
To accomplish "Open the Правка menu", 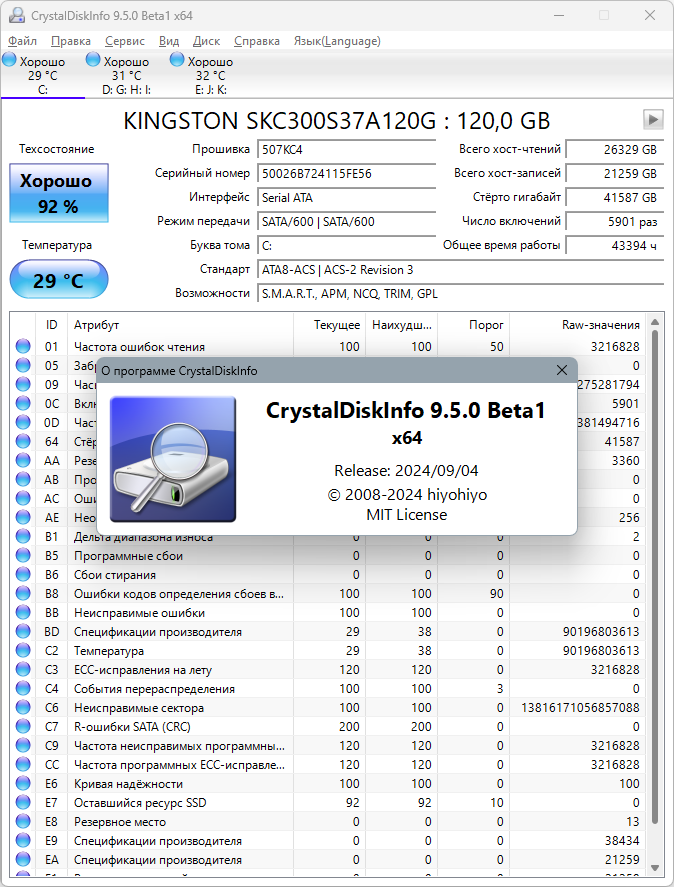I will (71, 41).
